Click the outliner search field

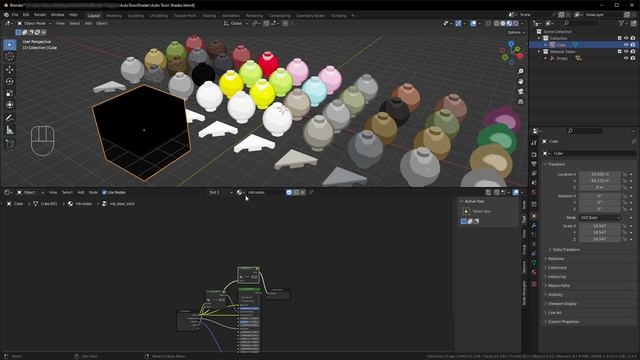tap(582, 23)
